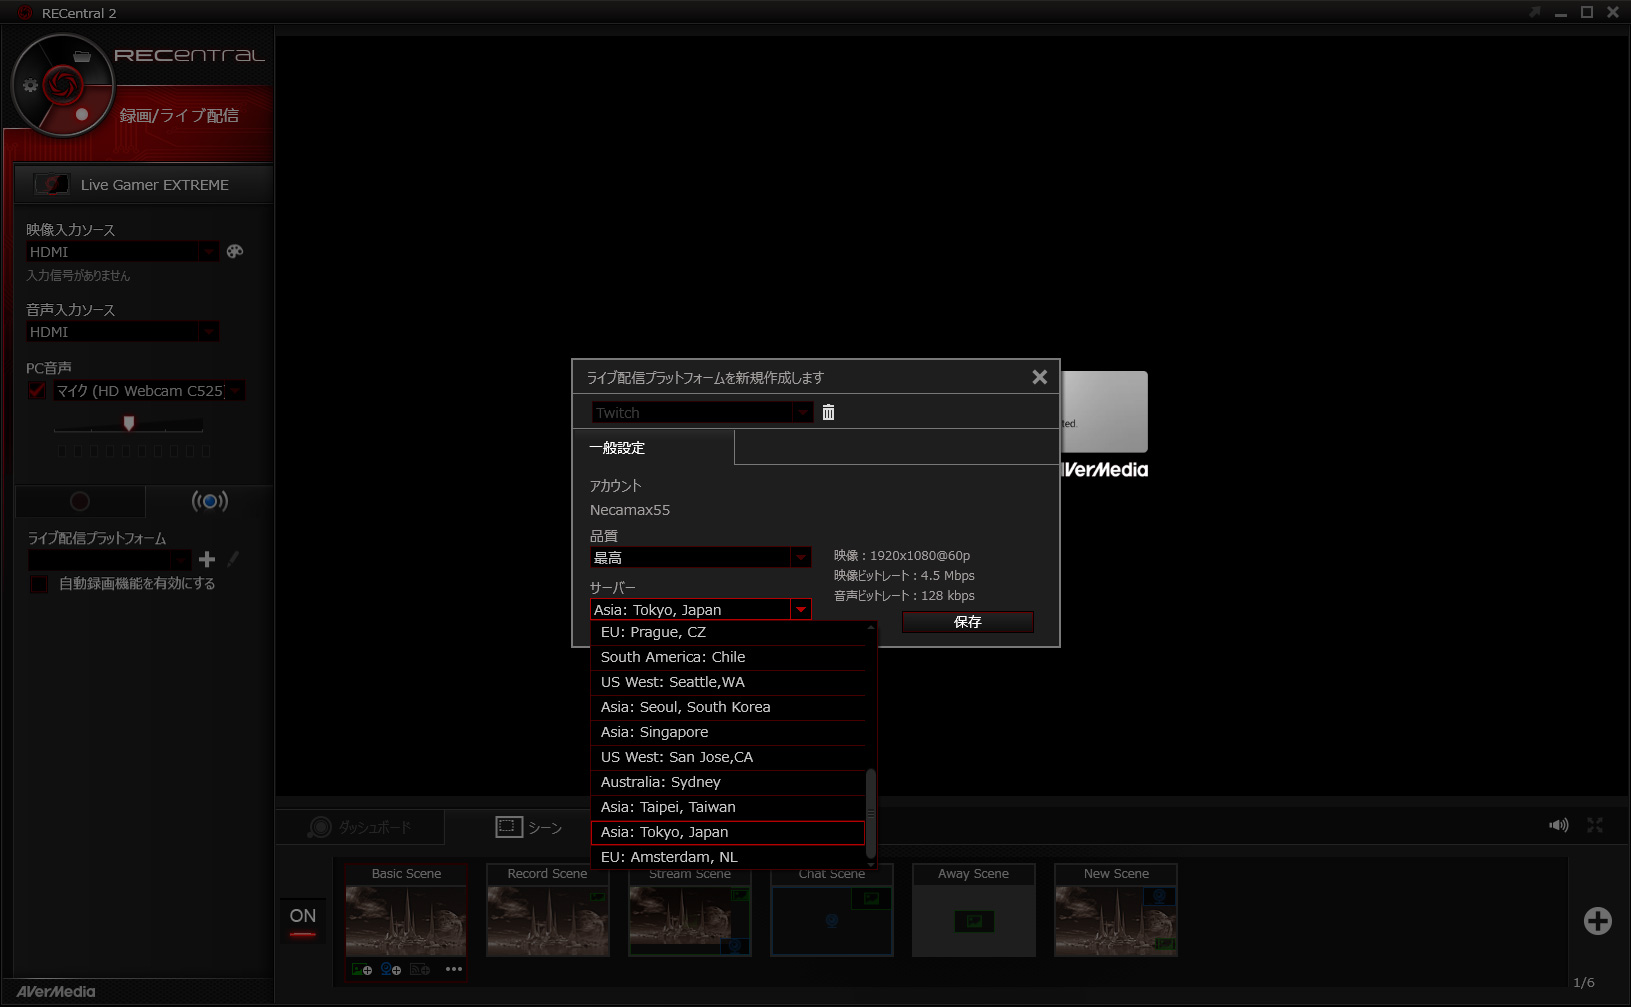Adjust the PC audio volume slider

coord(129,424)
